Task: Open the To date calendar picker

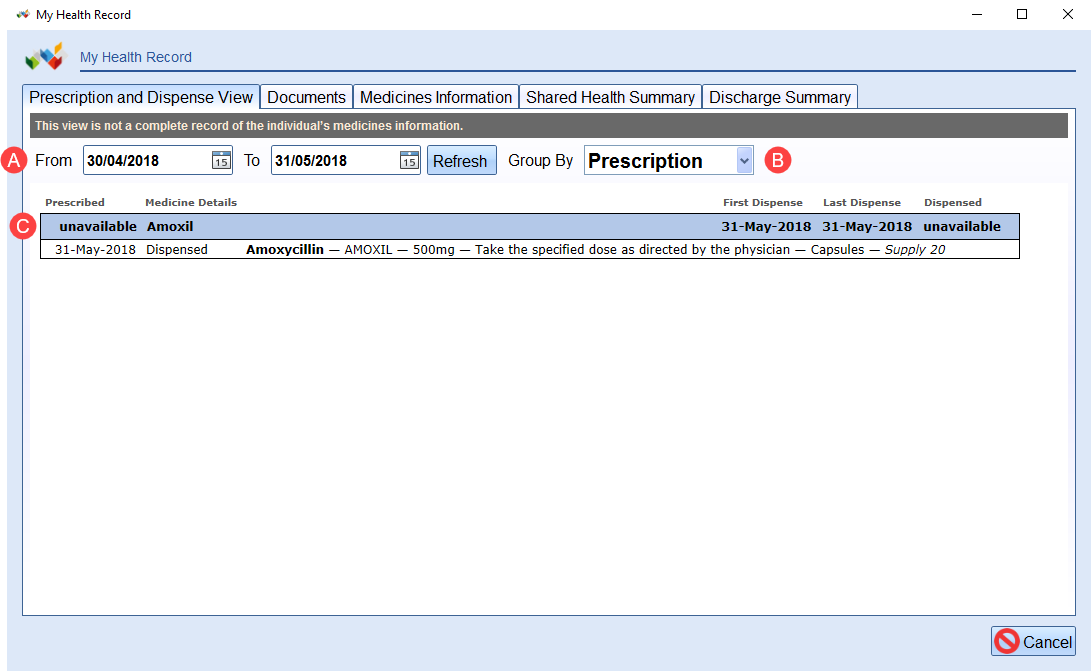Action: click(x=409, y=159)
